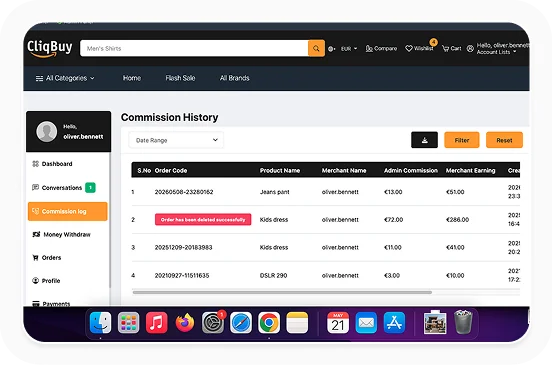Click the €72.00 admin commission cell
Screen dimensions: 552x365
[x=393, y=220]
